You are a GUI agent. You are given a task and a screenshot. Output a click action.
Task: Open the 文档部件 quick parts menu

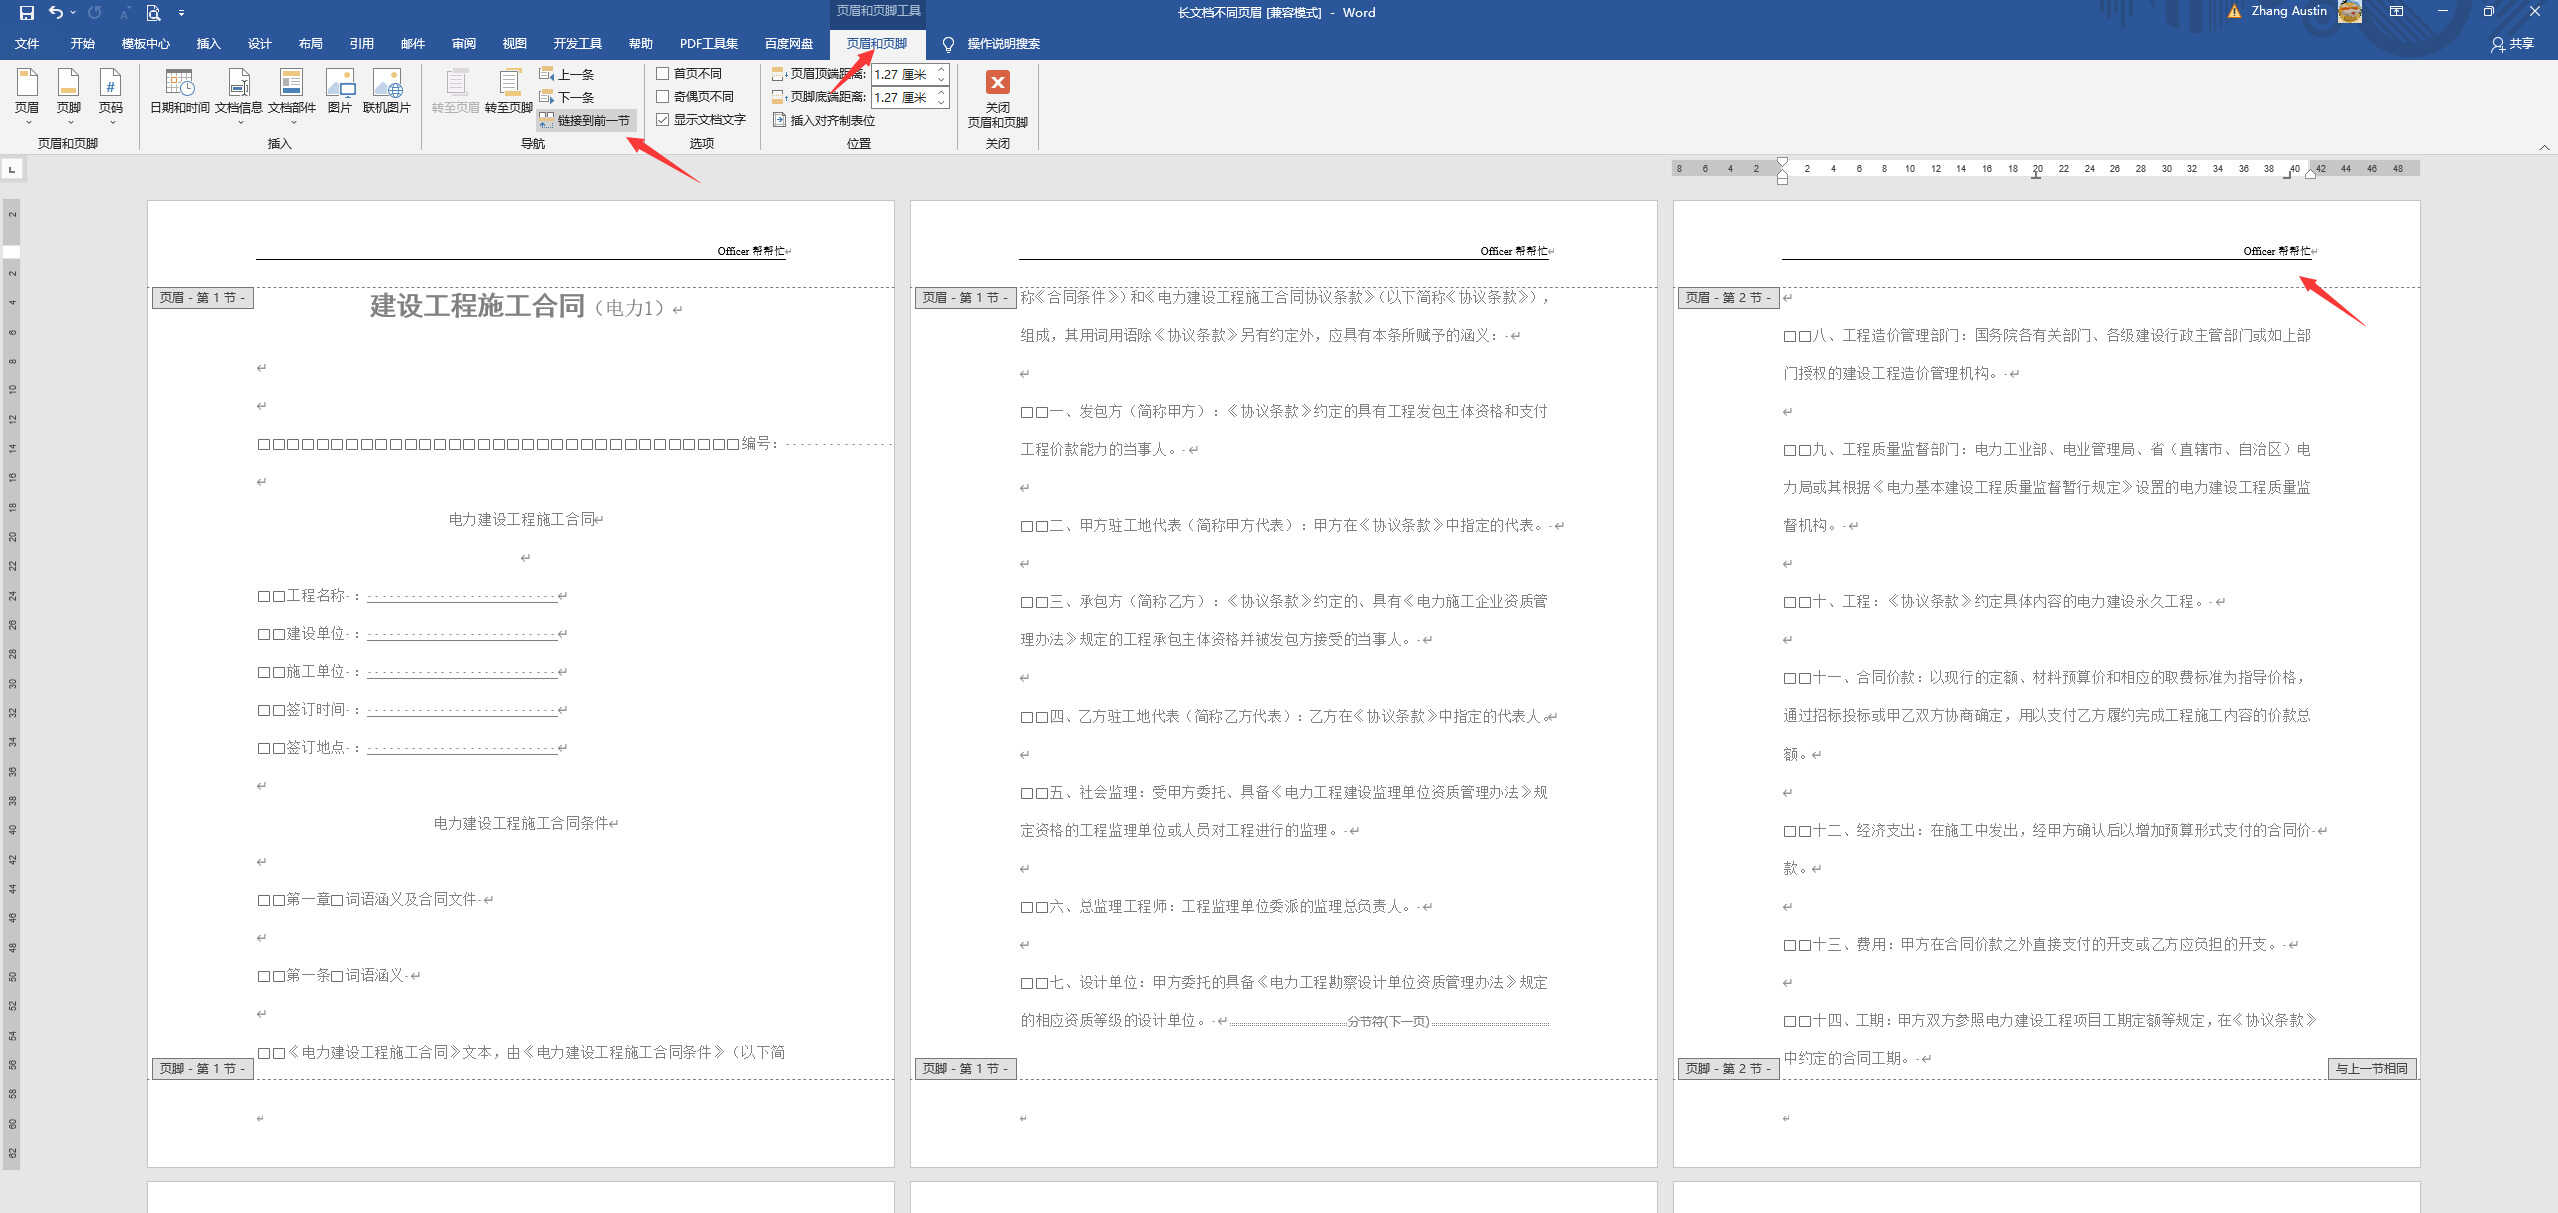click(x=292, y=97)
